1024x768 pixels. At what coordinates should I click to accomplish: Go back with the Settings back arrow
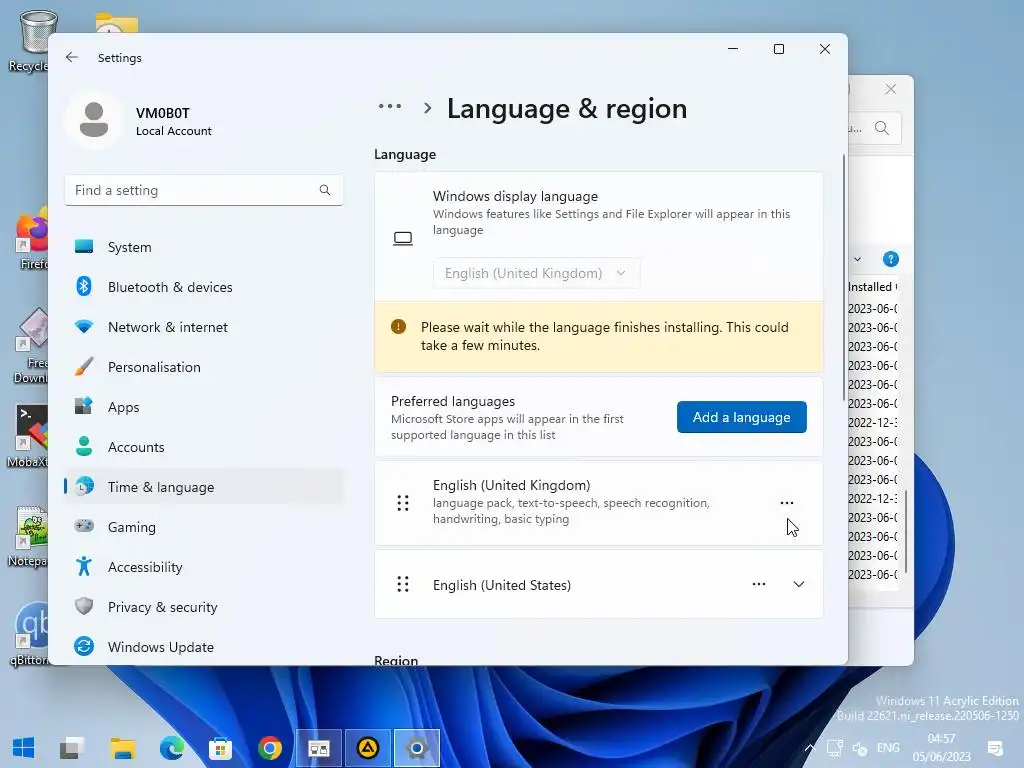(72, 57)
